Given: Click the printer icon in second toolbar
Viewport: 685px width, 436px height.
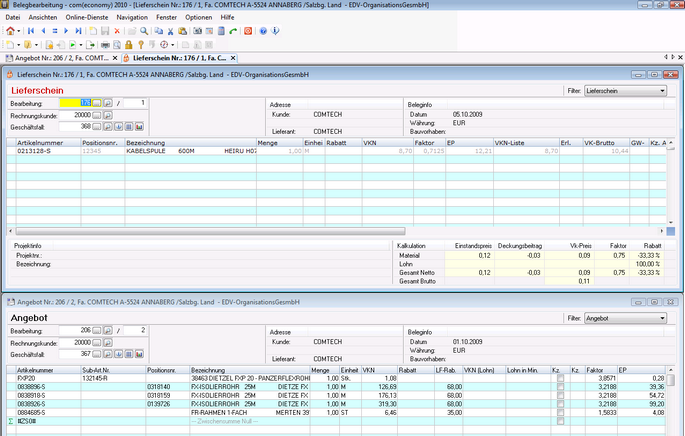Looking at the screenshot, I should tap(105, 45).
